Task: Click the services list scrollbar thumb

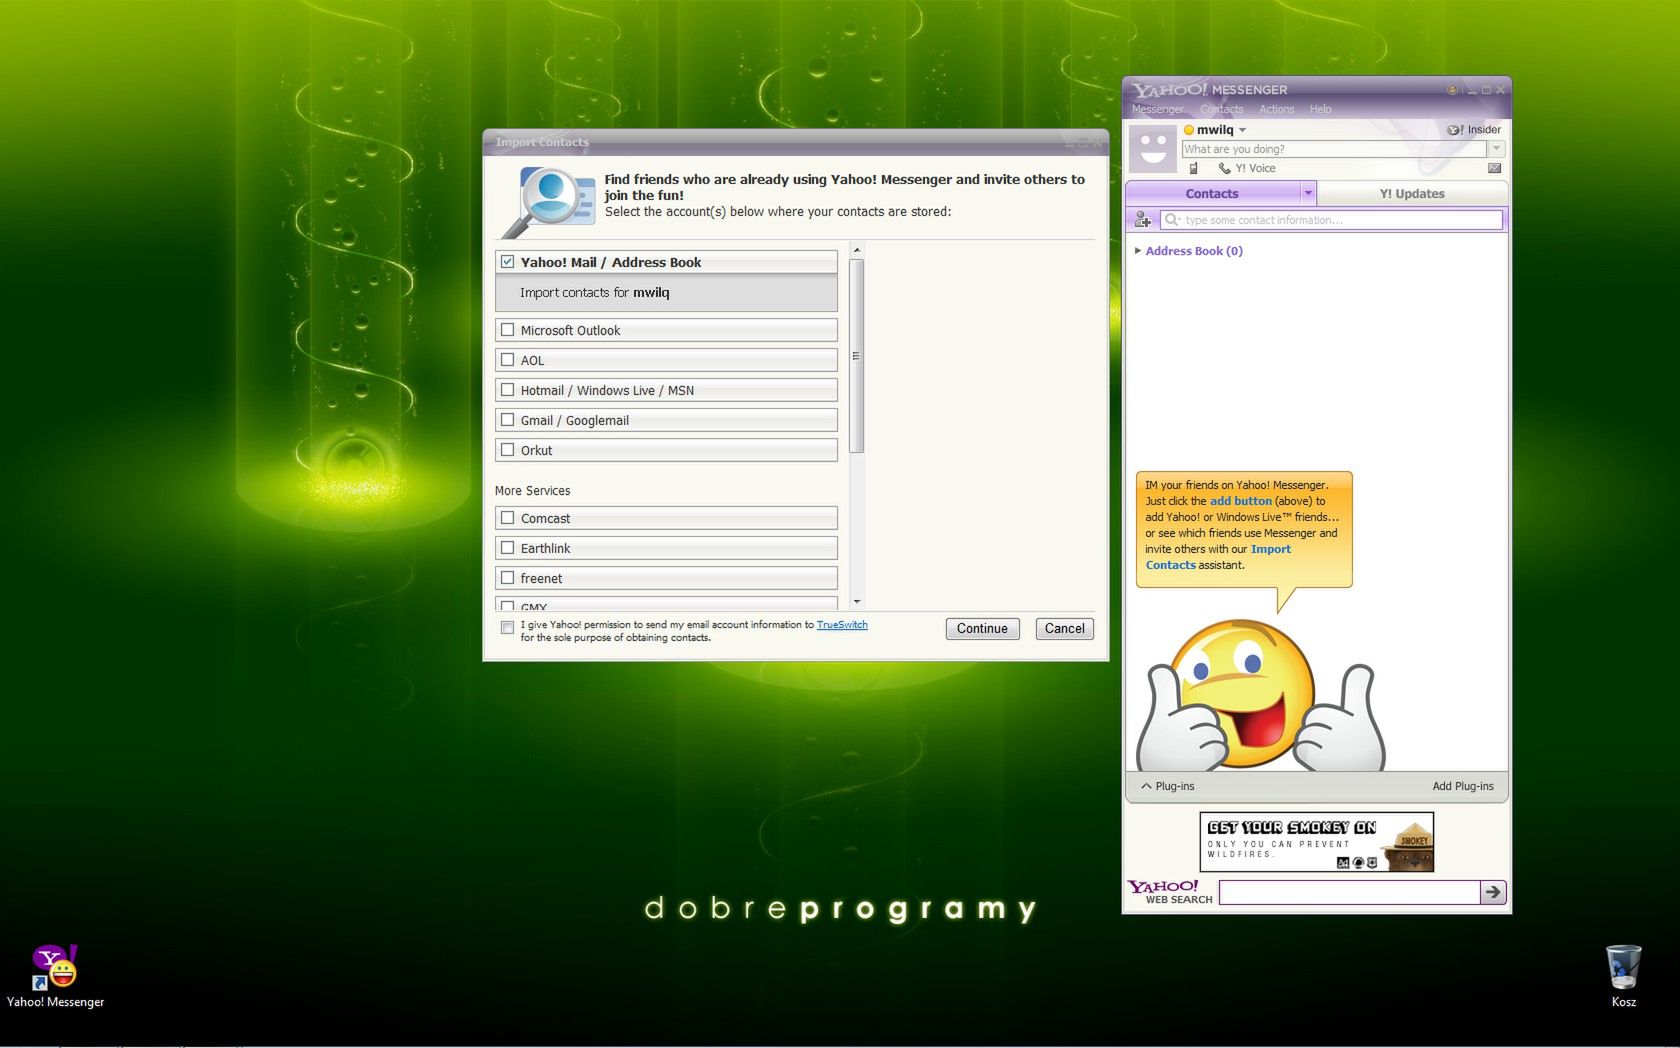Action: coord(857,356)
